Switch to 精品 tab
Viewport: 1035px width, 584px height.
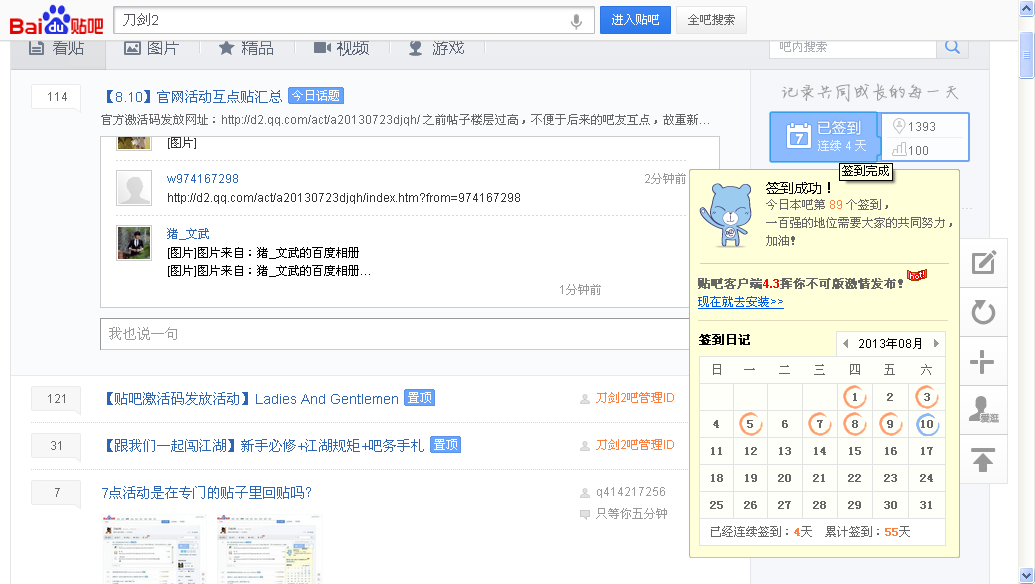pos(246,48)
